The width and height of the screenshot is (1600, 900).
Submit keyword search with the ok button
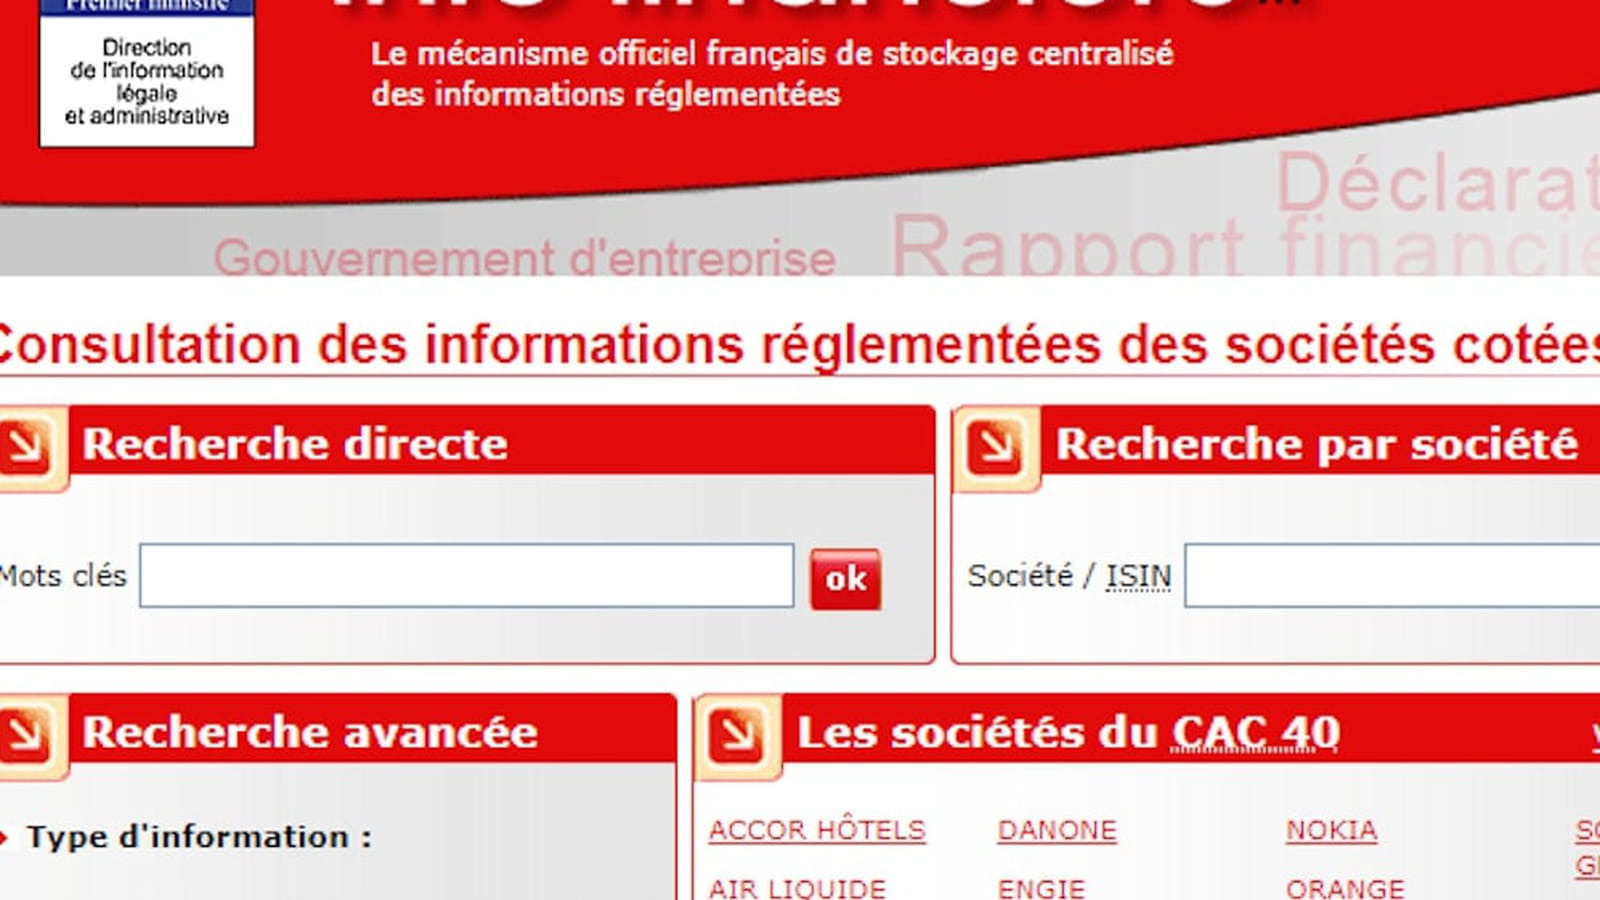click(845, 578)
